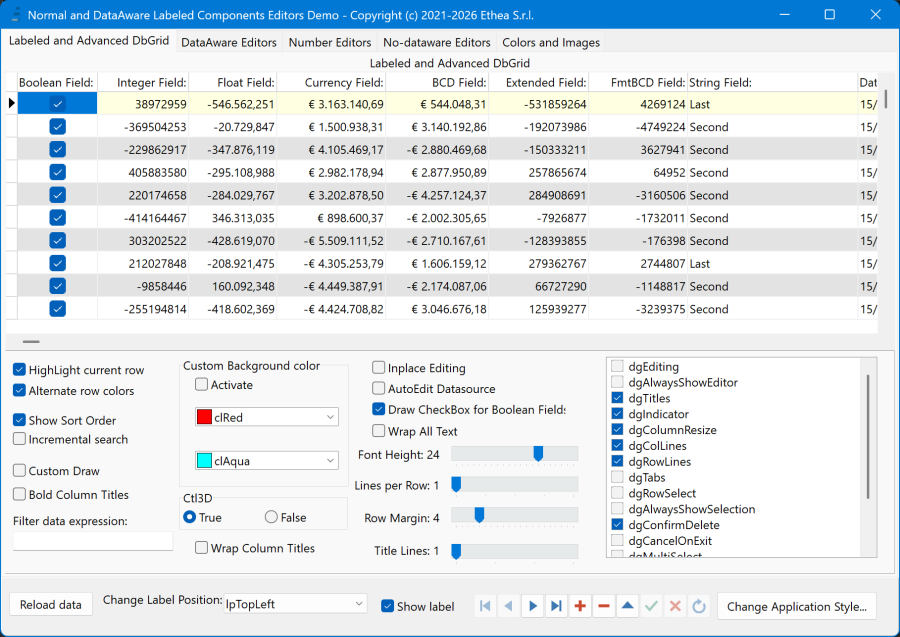
Task: Click the Font Height slider thumb
Action: [538, 454]
